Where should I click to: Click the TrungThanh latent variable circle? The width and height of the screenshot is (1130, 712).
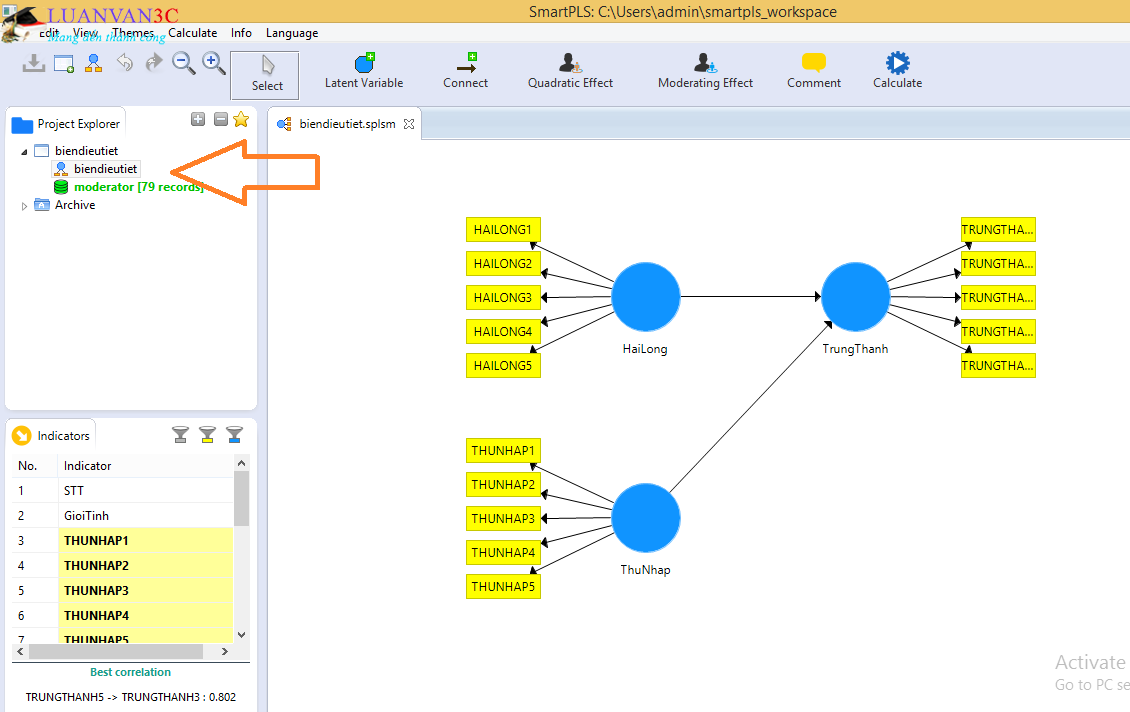coord(855,297)
